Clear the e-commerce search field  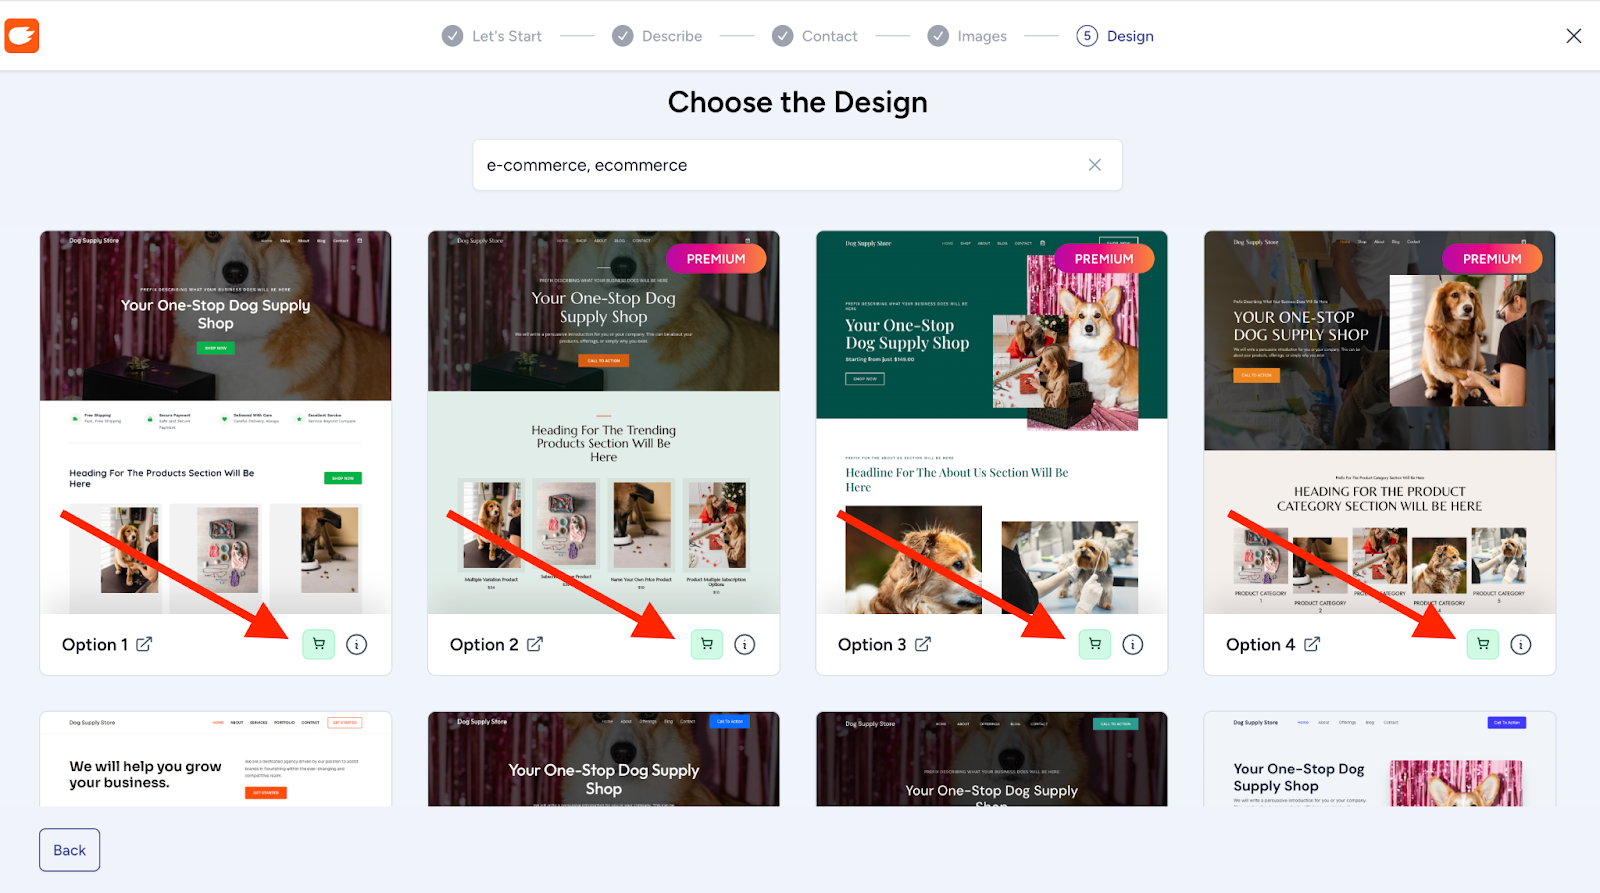(1095, 165)
